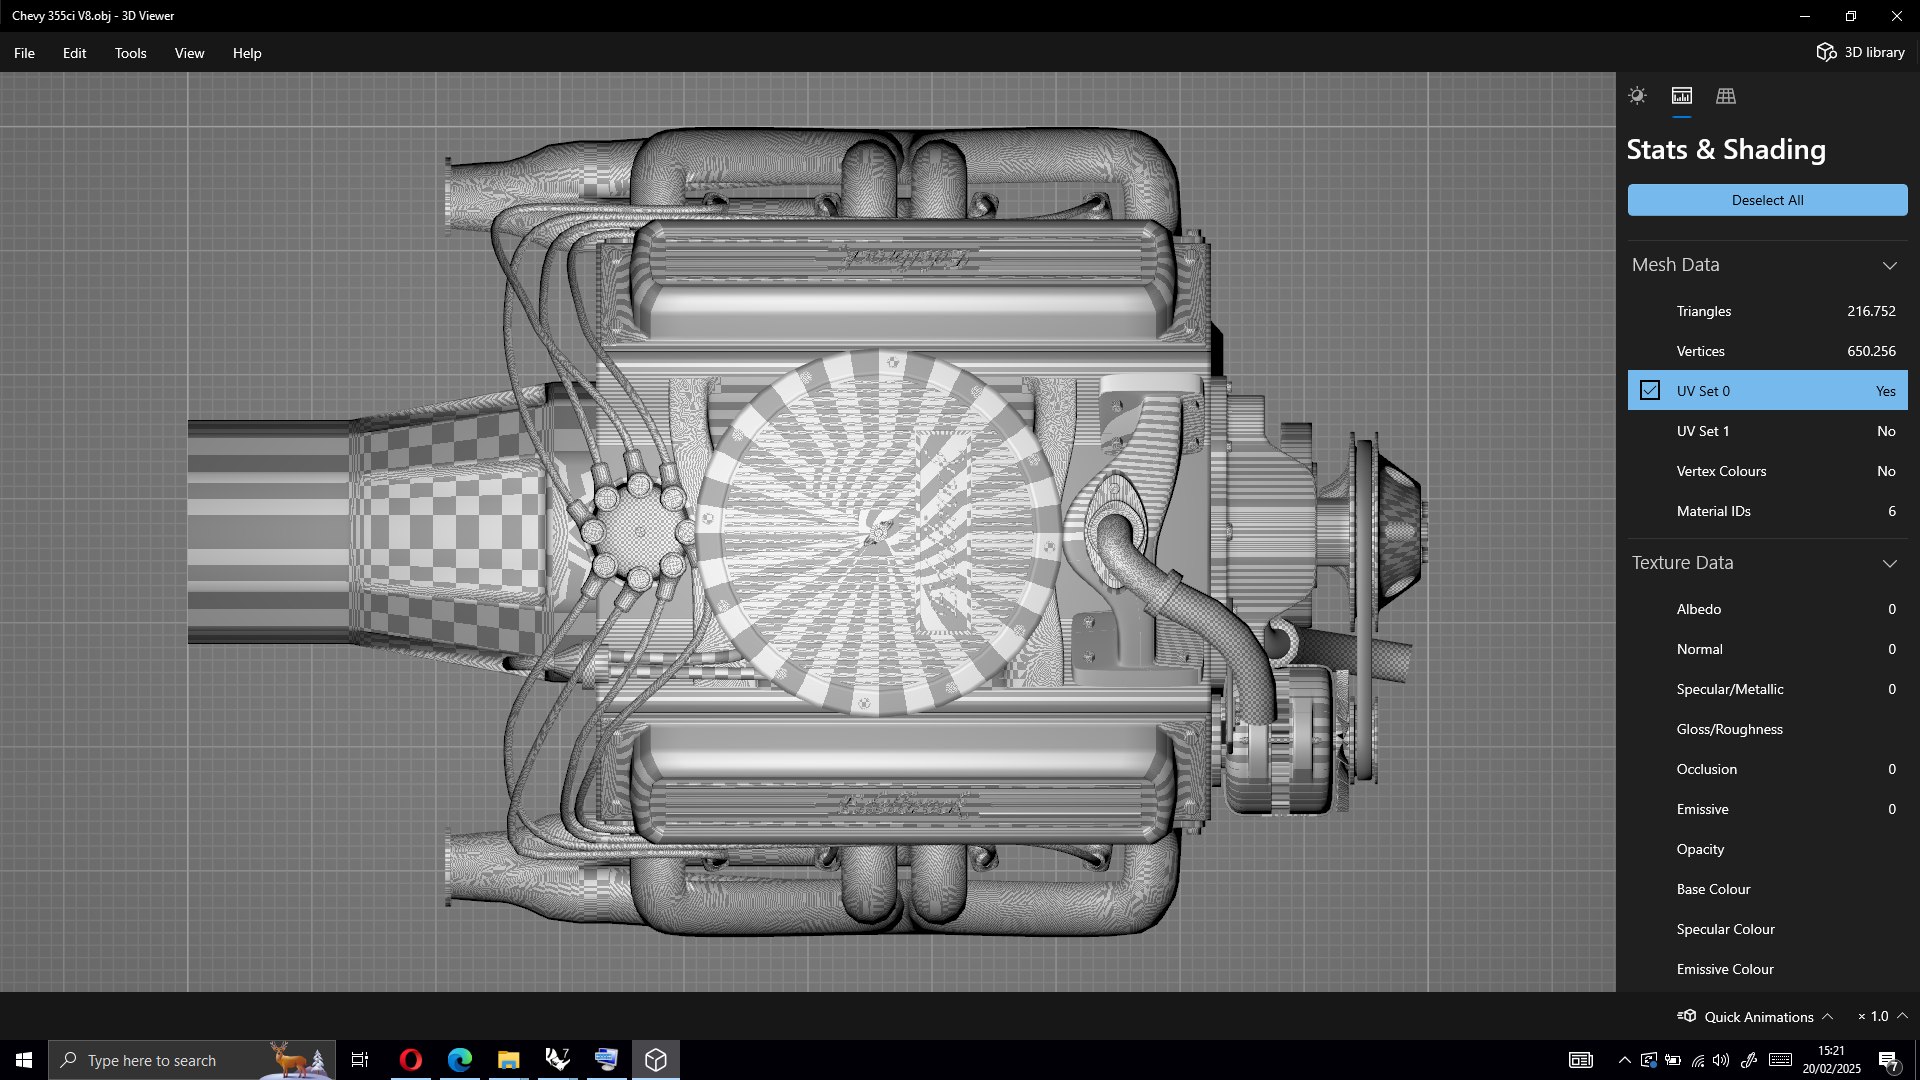The height and width of the screenshot is (1080, 1920).
Task: Select the Stats & Shading tab icon
Action: click(1682, 96)
